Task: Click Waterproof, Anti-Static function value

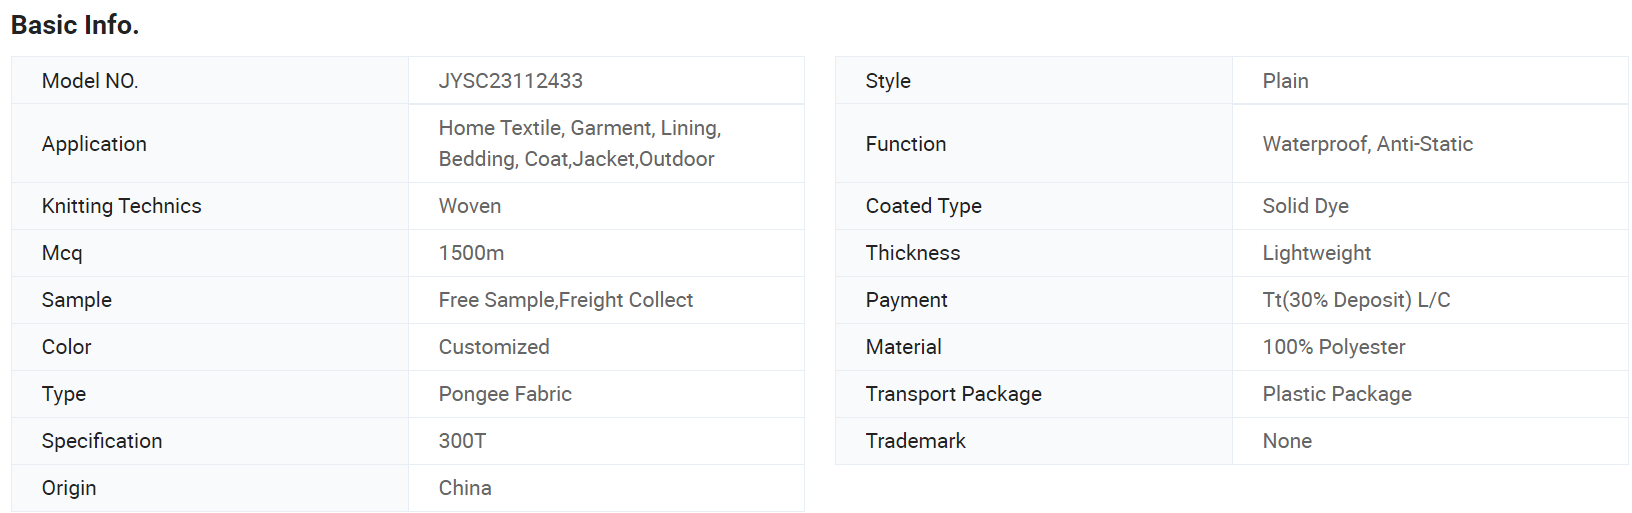Action: click(x=1367, y=144)
